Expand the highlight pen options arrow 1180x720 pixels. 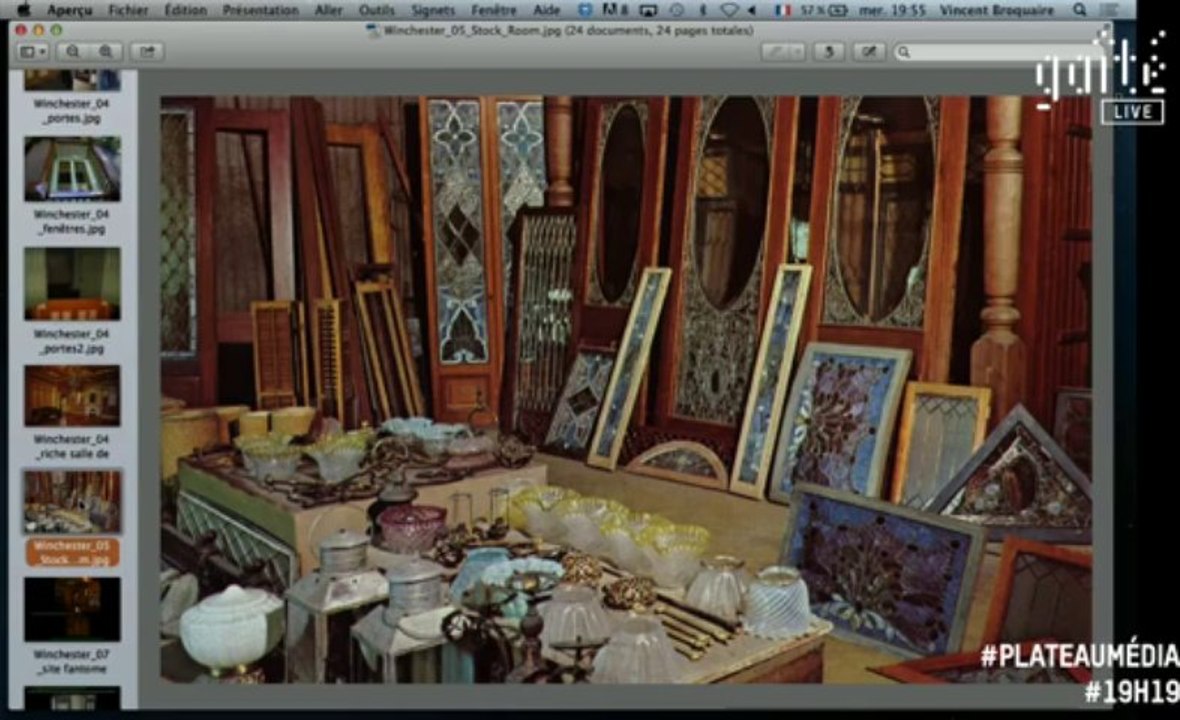(797, 52)
